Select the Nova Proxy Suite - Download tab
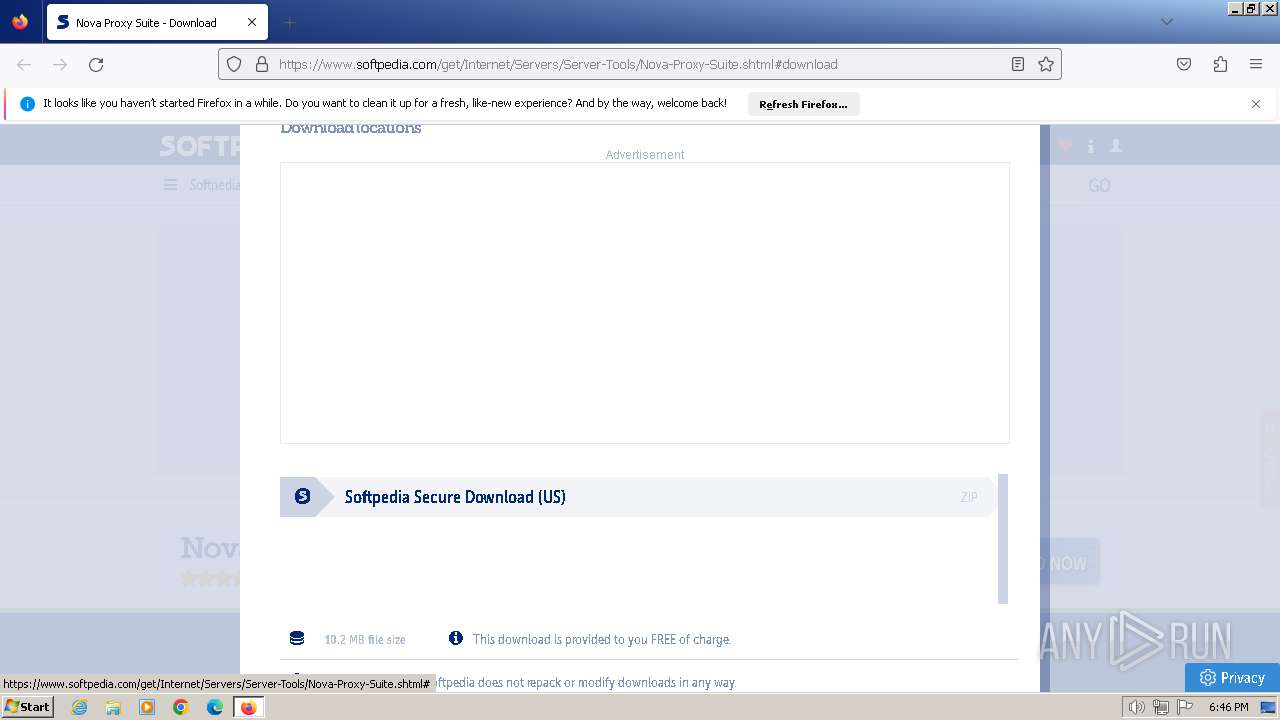Viewport: 1280px width, 720px height. click(155, 22)
